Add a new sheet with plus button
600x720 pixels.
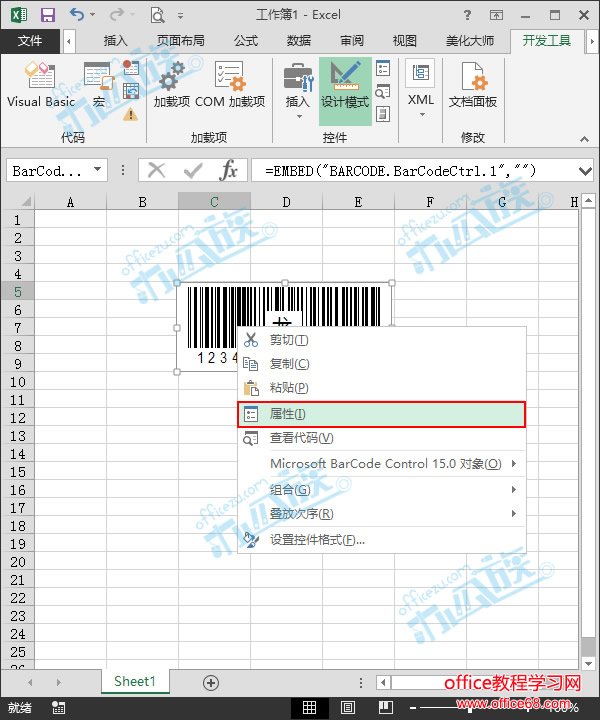pos(211,683)
